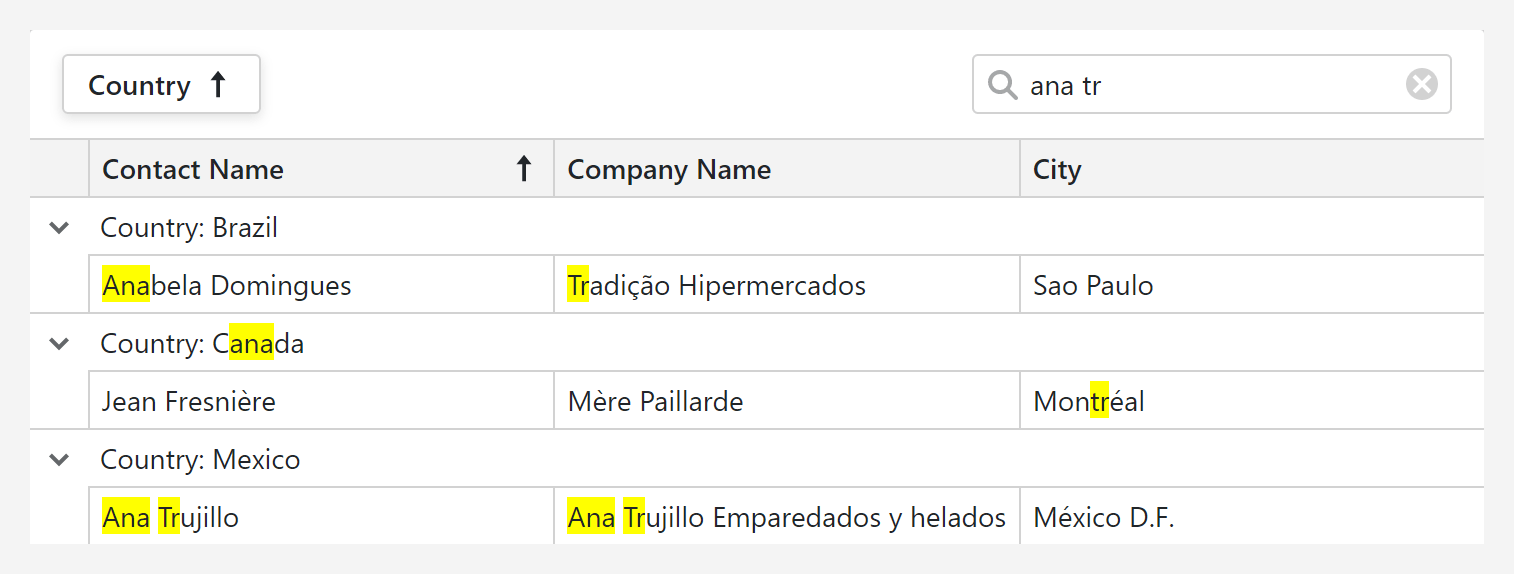Collapse the Country: Brazil group
The height and width of the screenshot is (574, 1514).
pyautogui.click(x=60, y=228)
